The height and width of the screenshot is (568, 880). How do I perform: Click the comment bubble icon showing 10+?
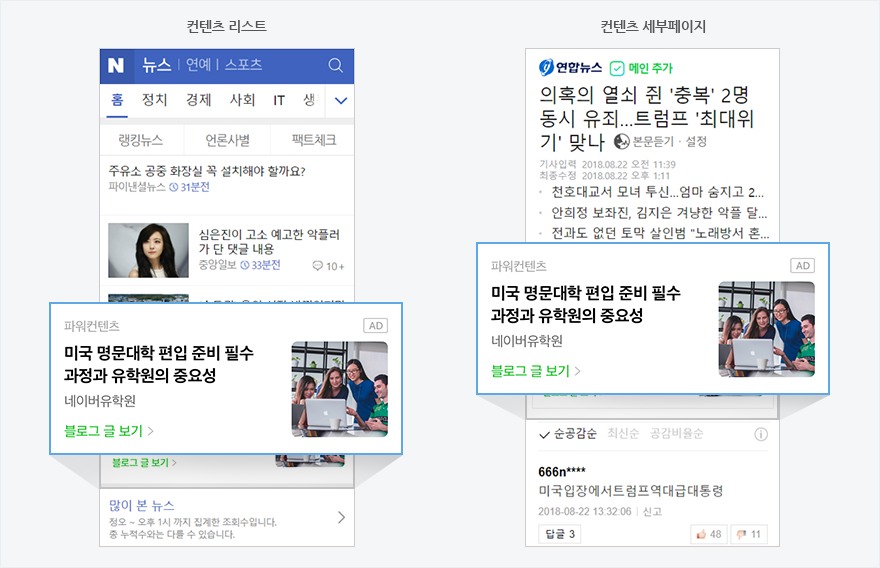click(318, 266)
